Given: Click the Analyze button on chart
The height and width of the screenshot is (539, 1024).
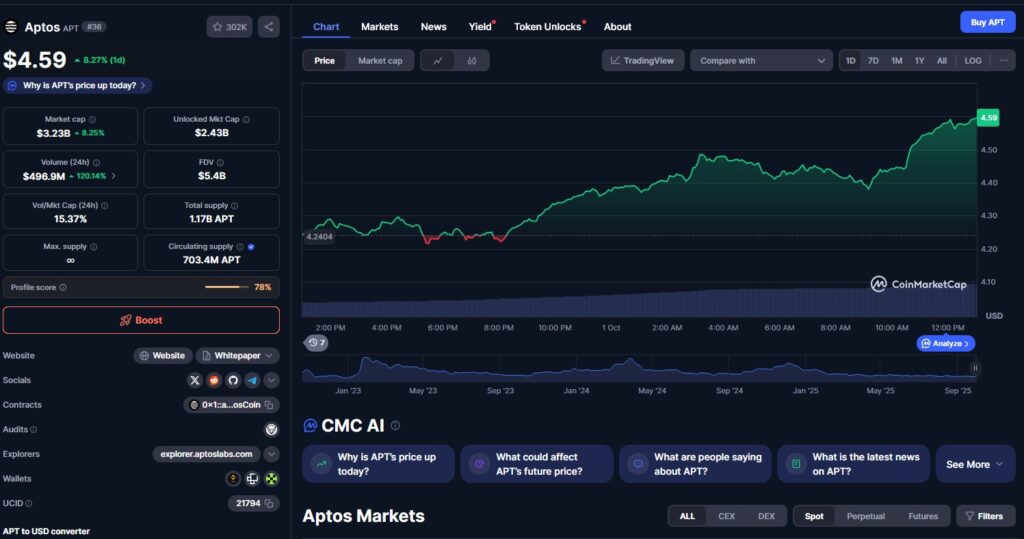Looking at the screenshot, I should click(946, 343).
